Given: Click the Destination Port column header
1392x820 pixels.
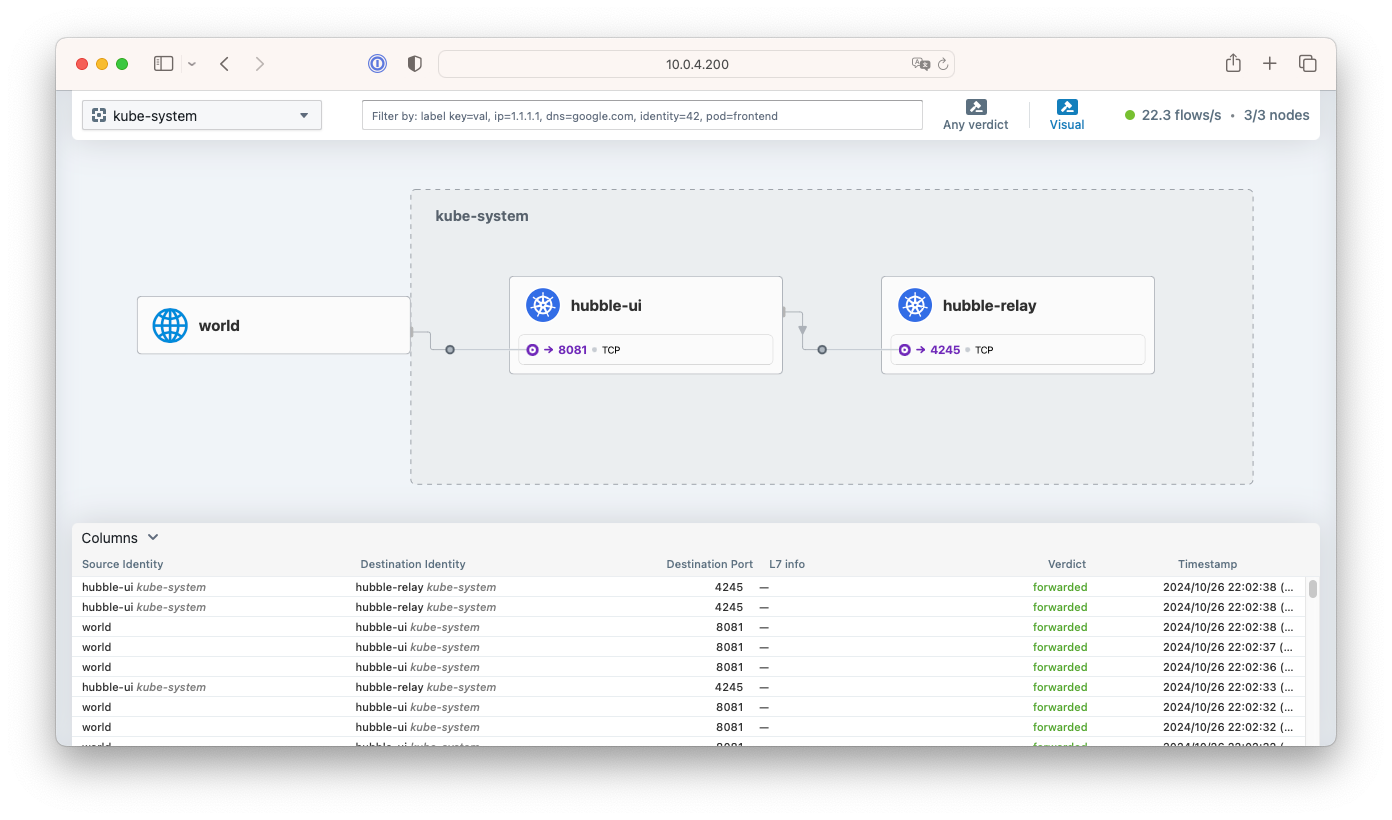Looking at the screenshot, I should coord(710,564).
